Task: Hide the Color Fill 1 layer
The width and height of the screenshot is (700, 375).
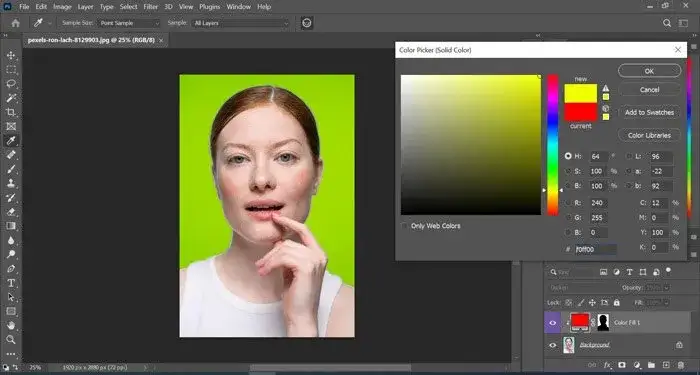Action: 553,323
